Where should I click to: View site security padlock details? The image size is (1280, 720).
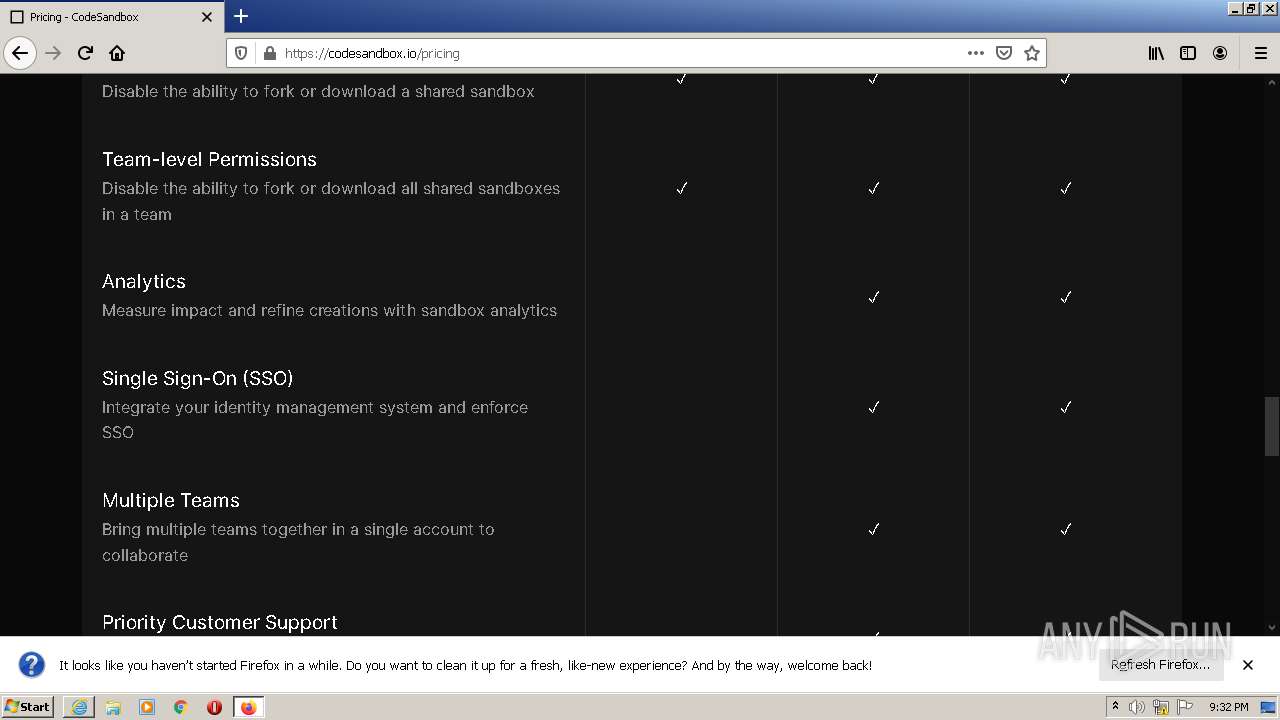pos(268,53)
